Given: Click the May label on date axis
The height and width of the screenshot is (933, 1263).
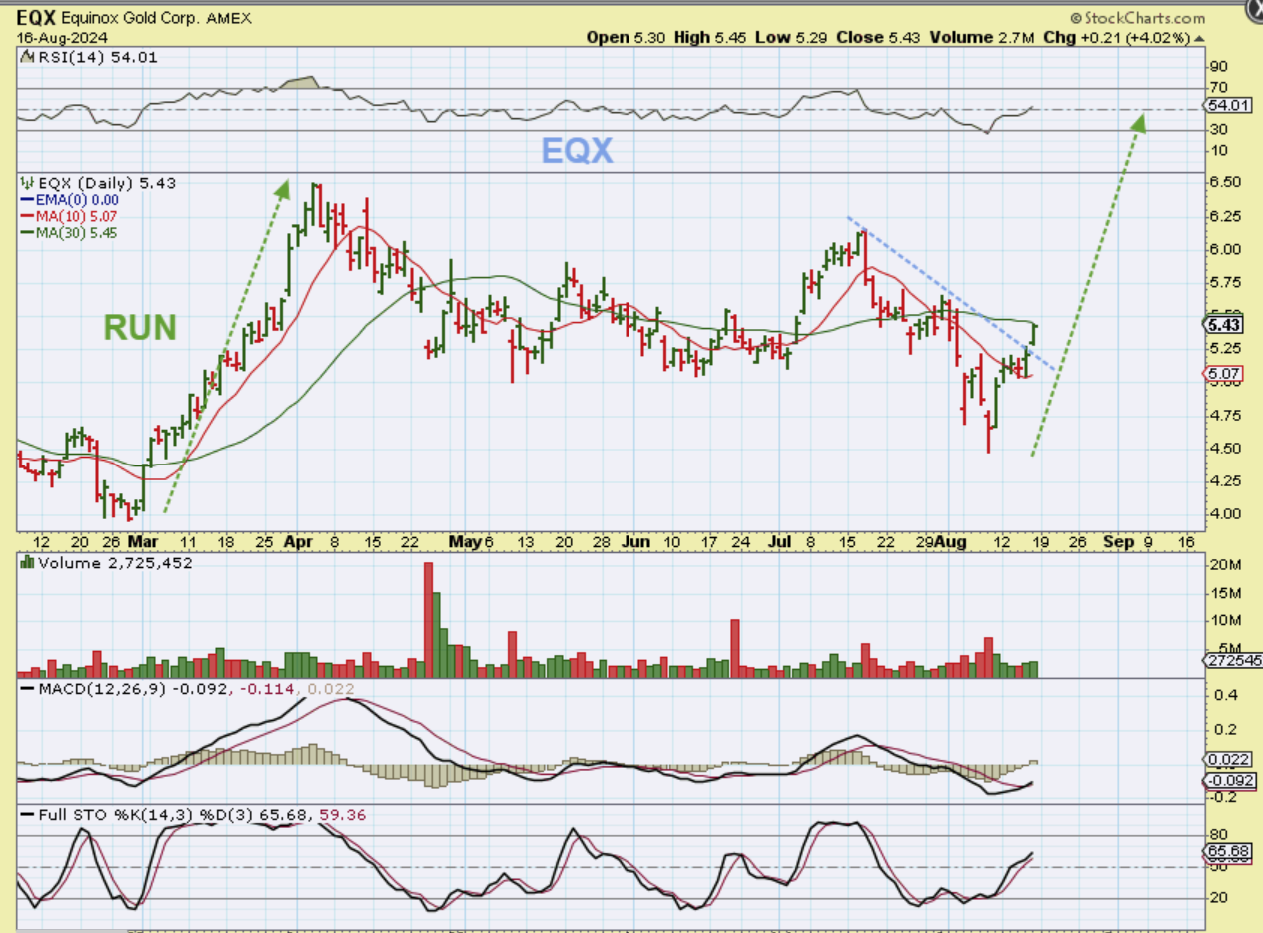Looking at the screenshot, I should (465, 542).
